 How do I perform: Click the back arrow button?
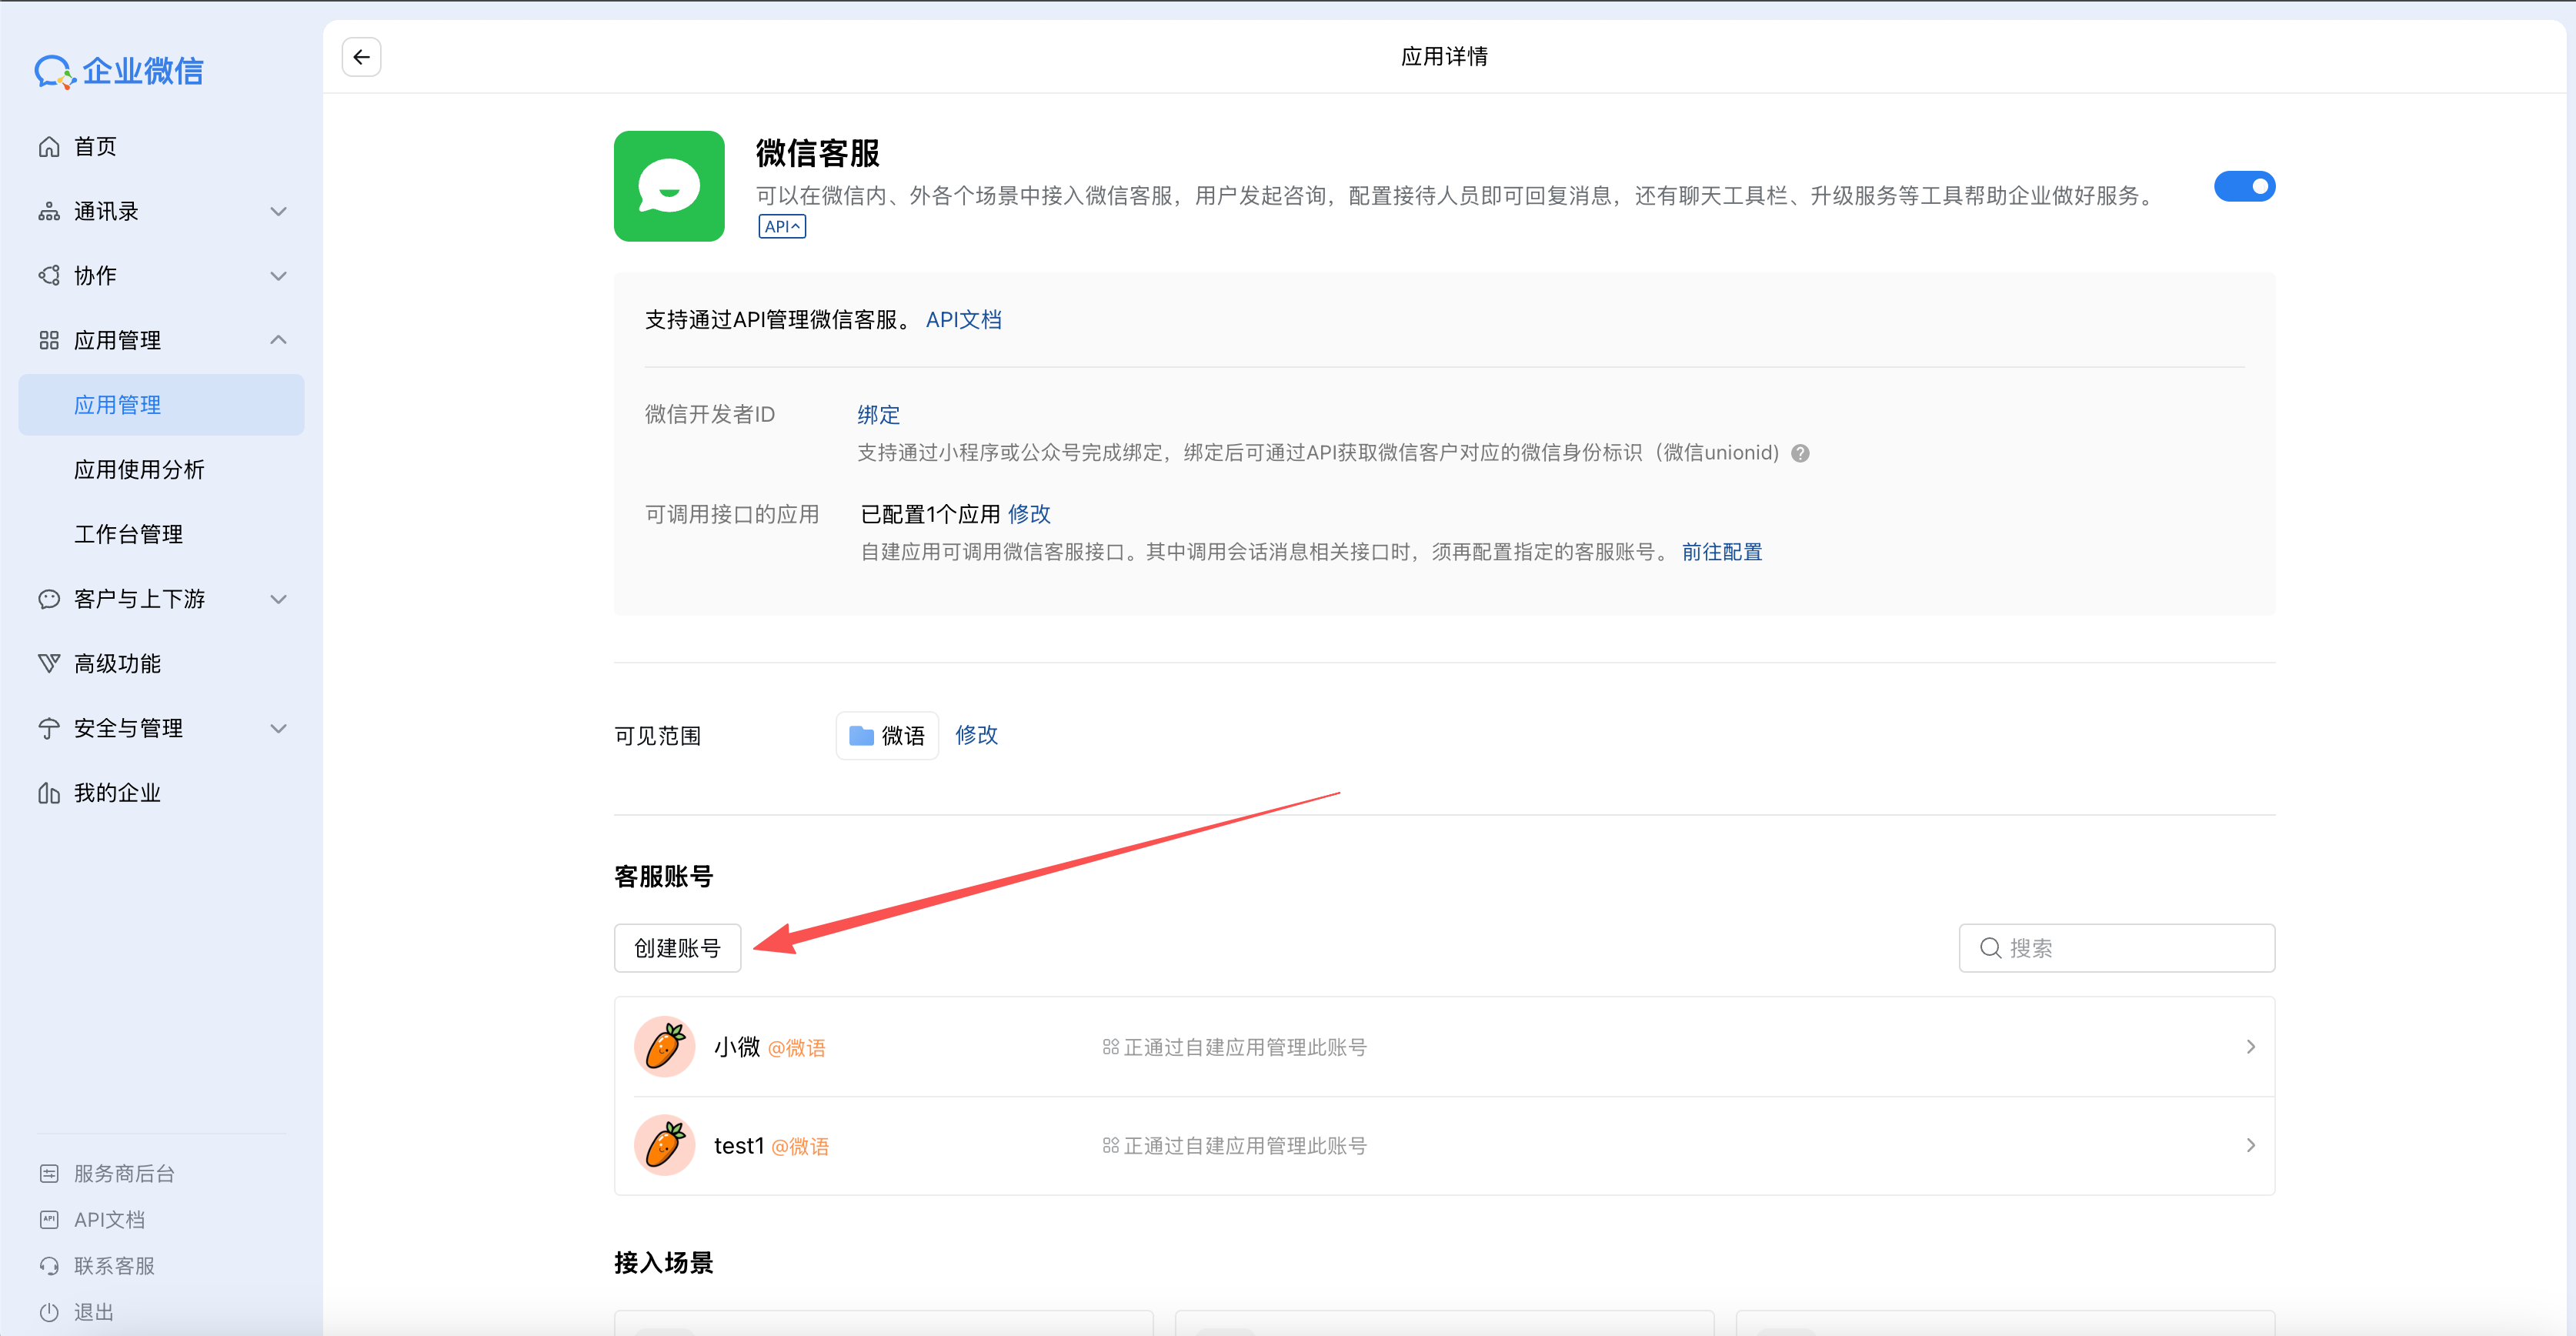(361, 57)
